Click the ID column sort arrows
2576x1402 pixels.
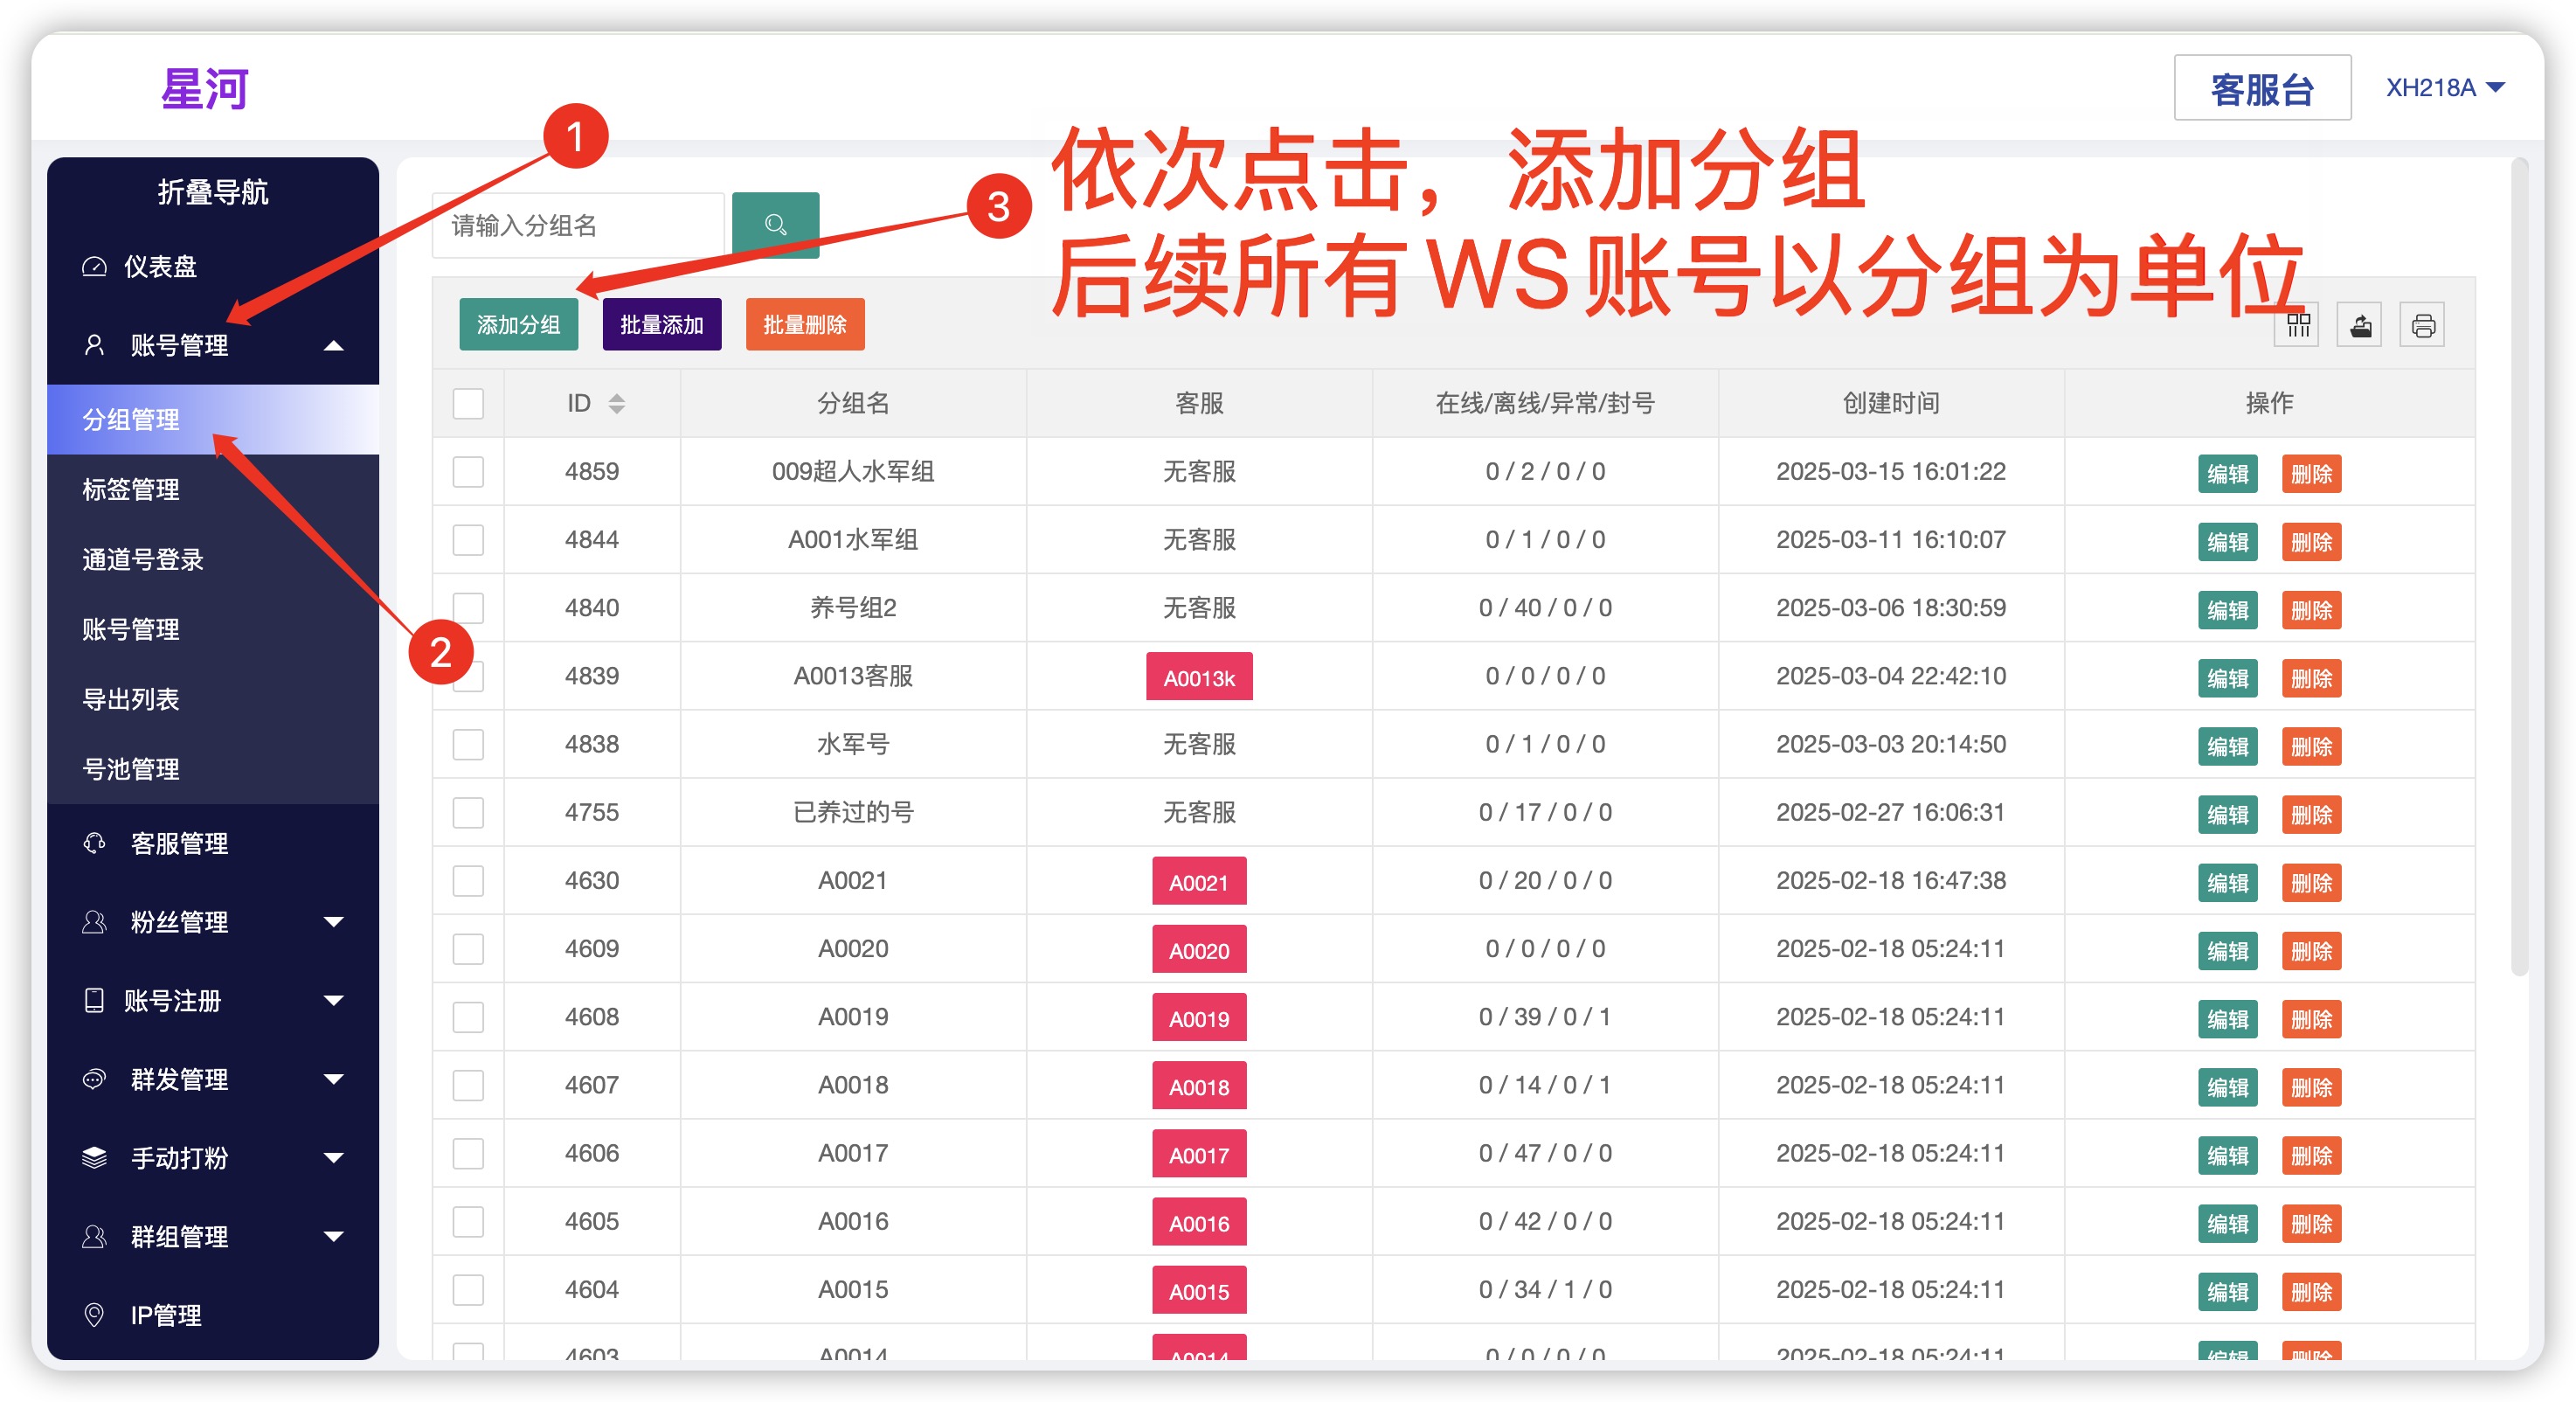click(x=617, y=403)
